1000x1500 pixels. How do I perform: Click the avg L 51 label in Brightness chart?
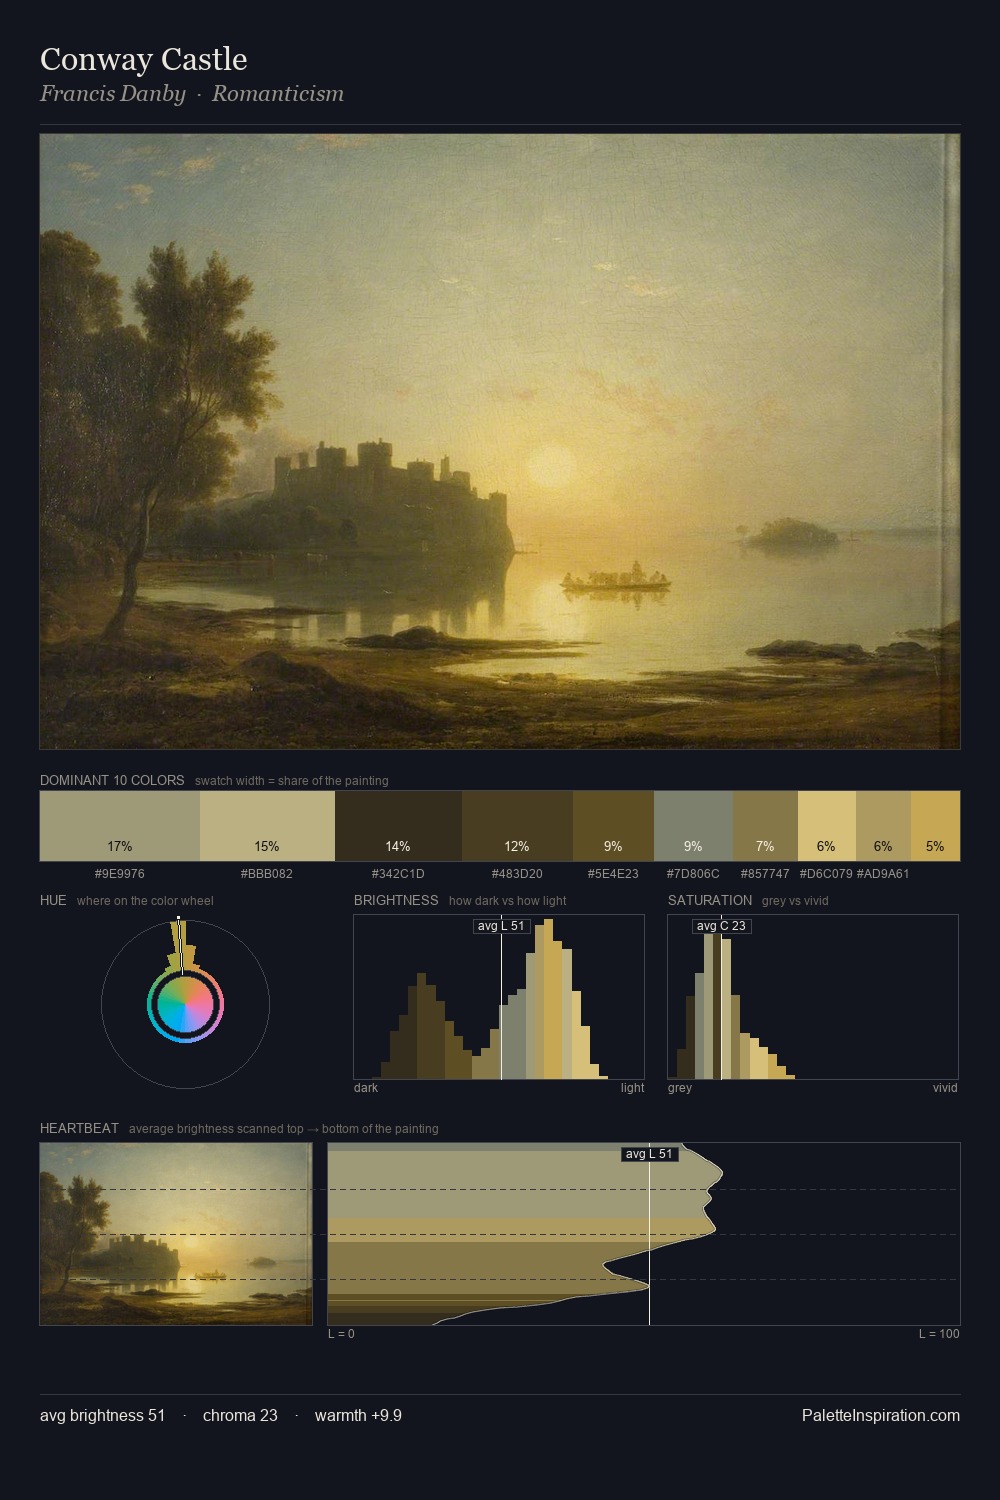pyautogui.click(x=501, y=926)
